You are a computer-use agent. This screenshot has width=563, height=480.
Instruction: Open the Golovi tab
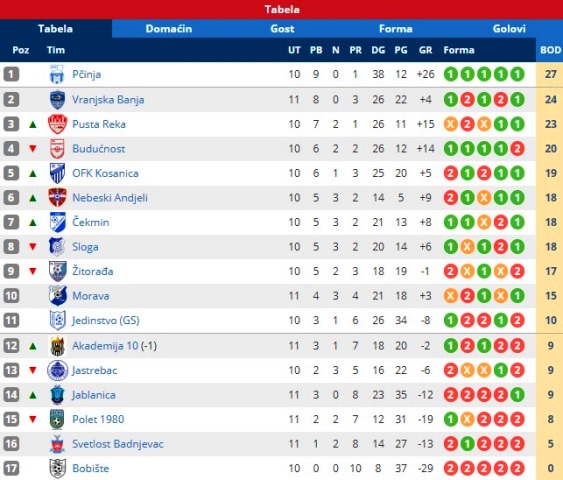pyautogui.click(x=509, y=29)
